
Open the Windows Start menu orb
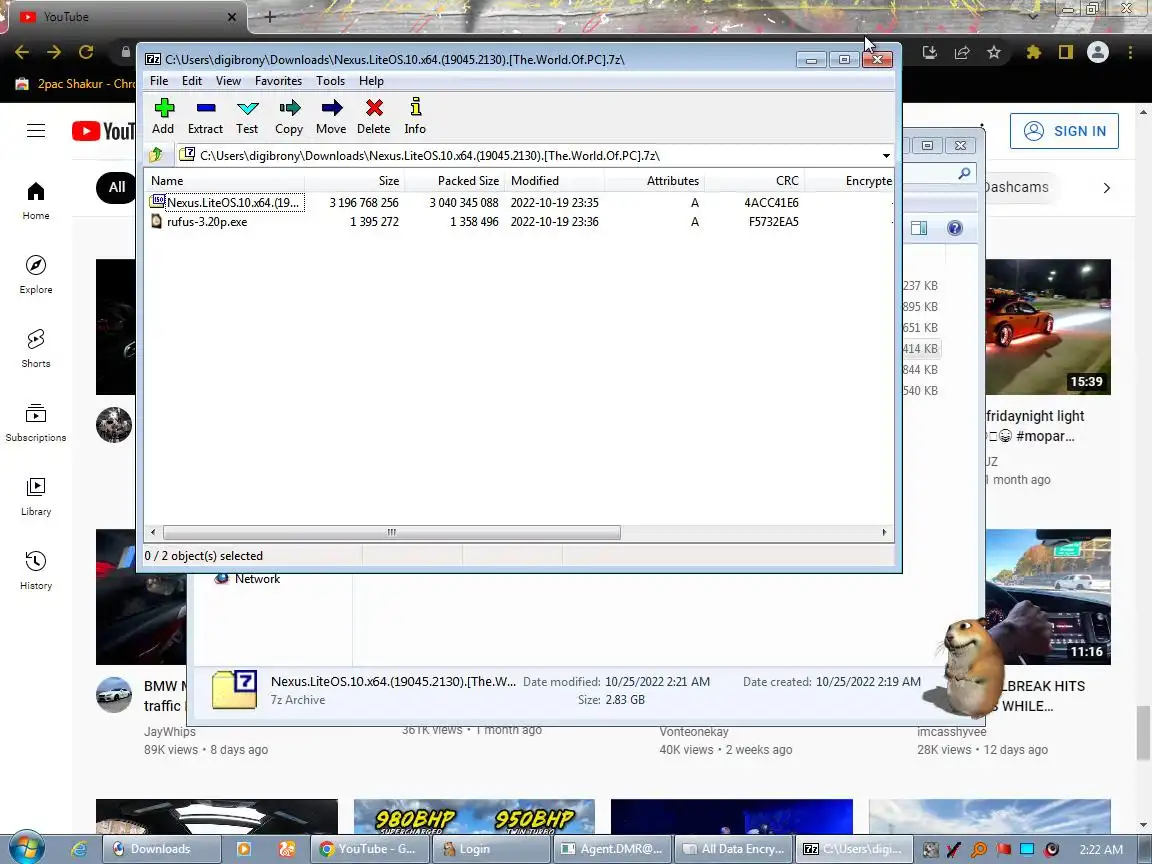(x=27, y=849)
